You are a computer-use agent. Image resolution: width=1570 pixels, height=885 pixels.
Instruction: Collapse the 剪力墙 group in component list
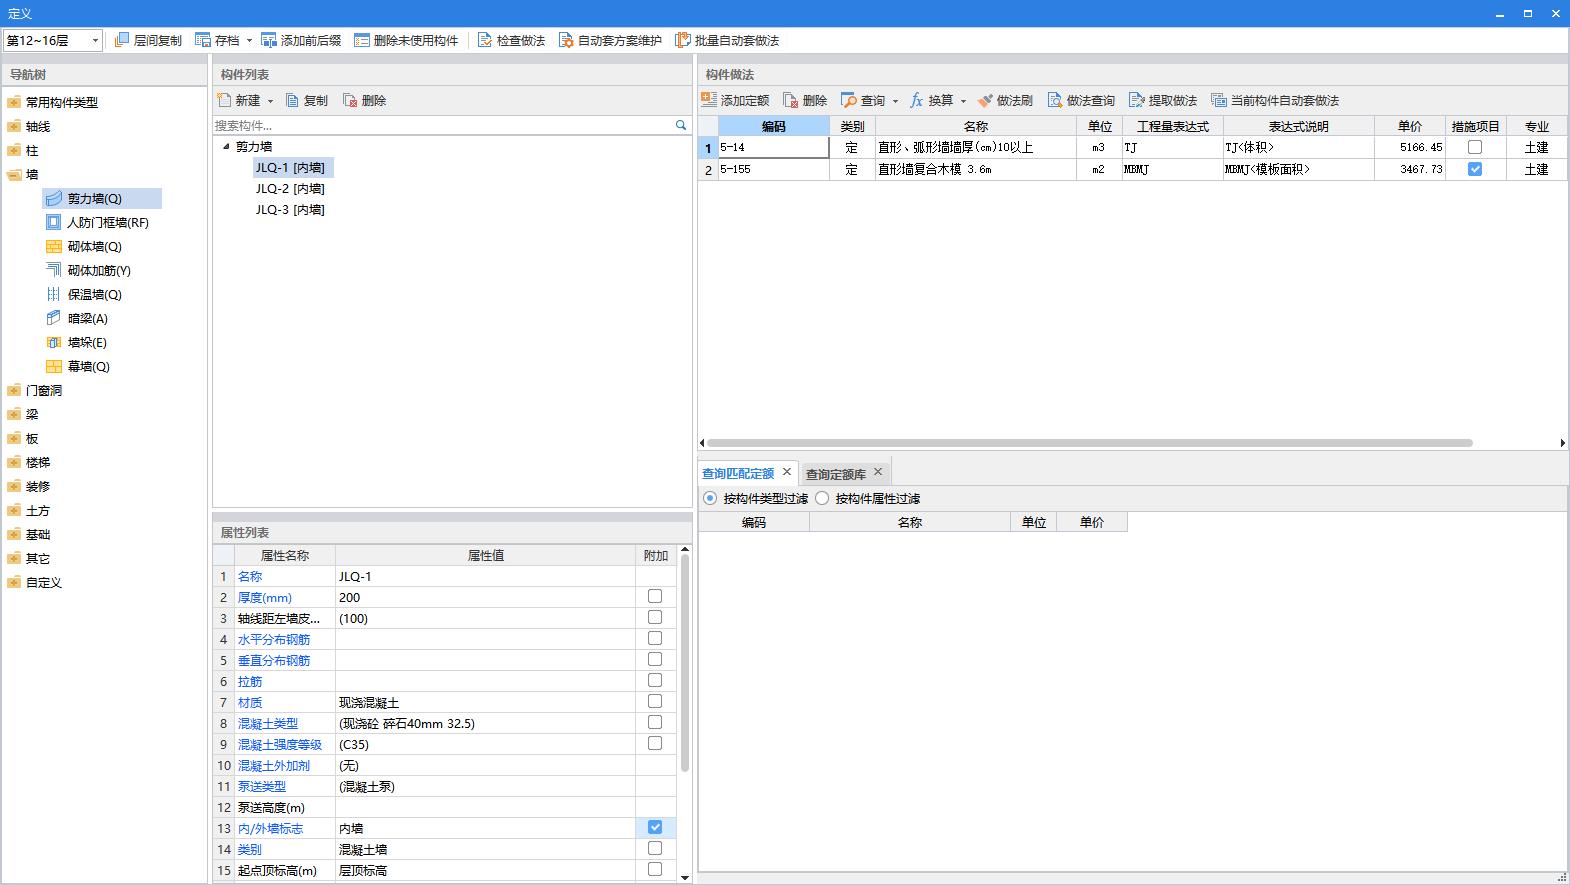click(x=226, y=146)
